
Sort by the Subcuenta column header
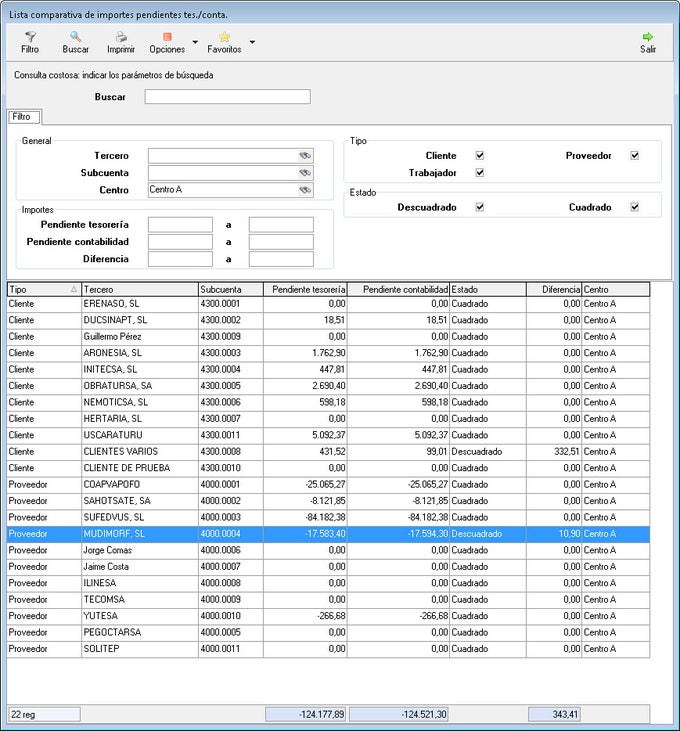(x=231, y=290)
